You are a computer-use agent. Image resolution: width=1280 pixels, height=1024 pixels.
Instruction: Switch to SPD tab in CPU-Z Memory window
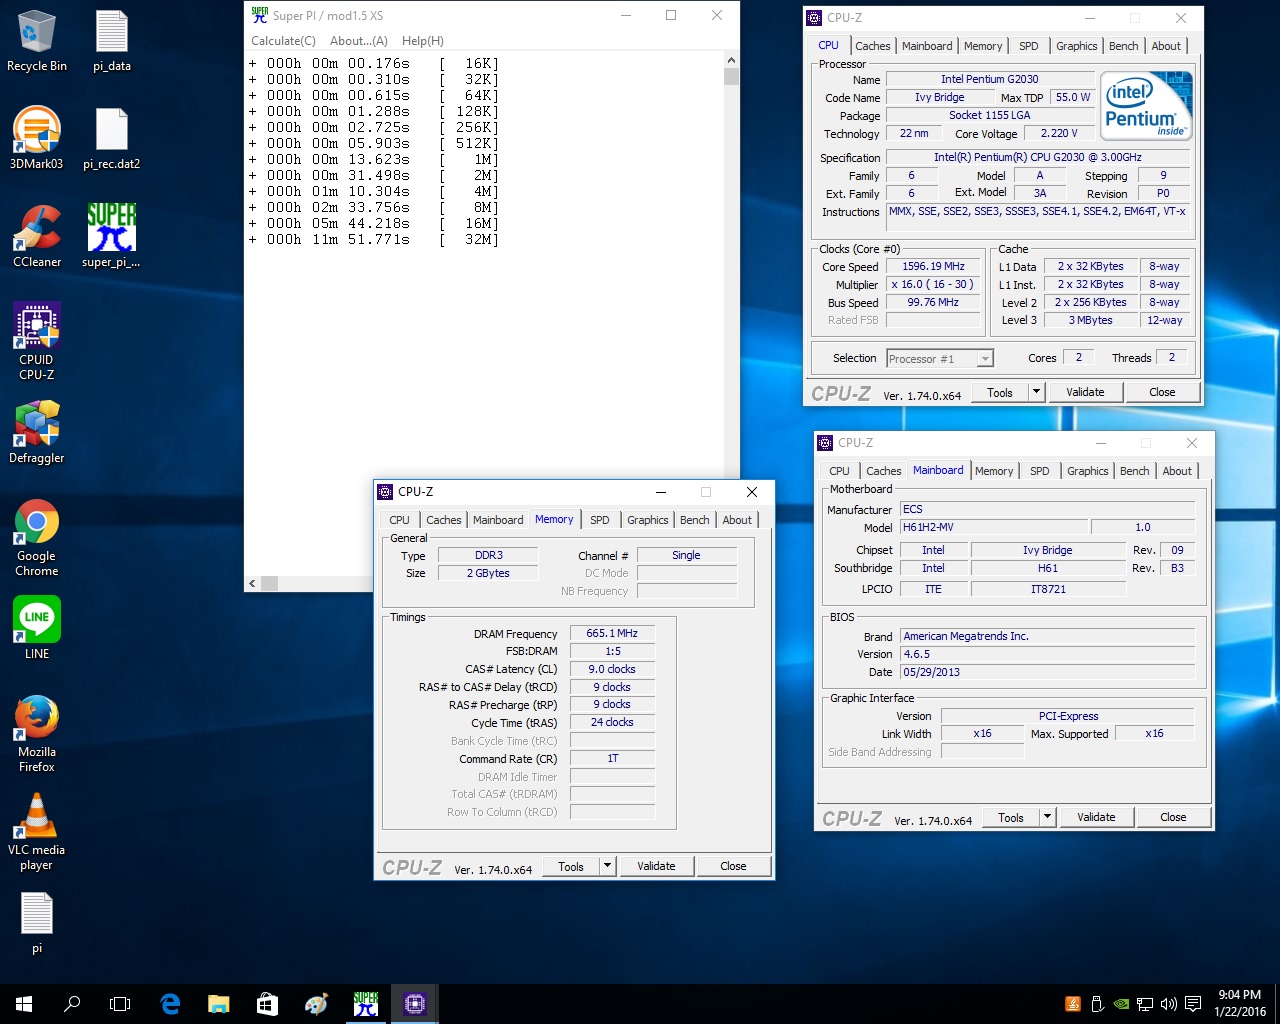click(x=600, y=520)
